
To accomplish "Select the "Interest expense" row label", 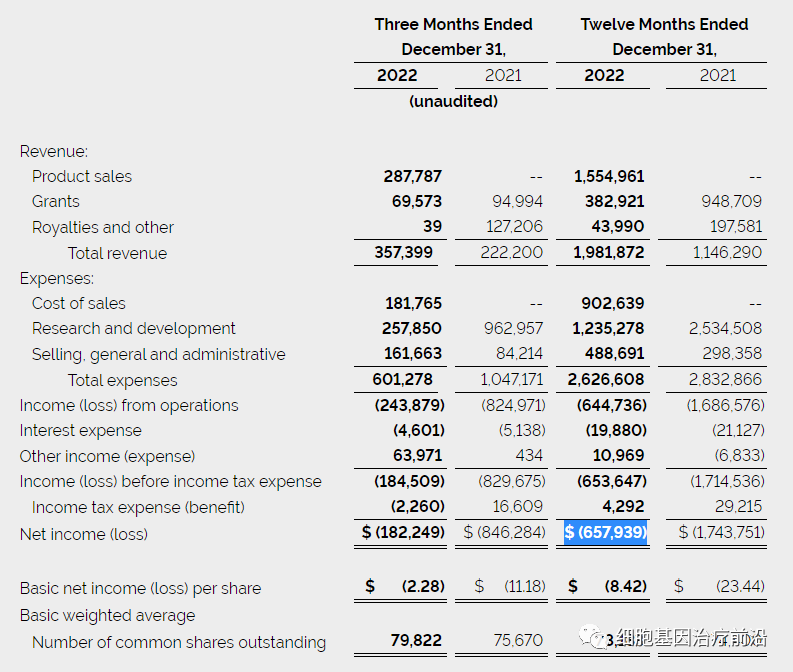I will click(x=80, y=431).
